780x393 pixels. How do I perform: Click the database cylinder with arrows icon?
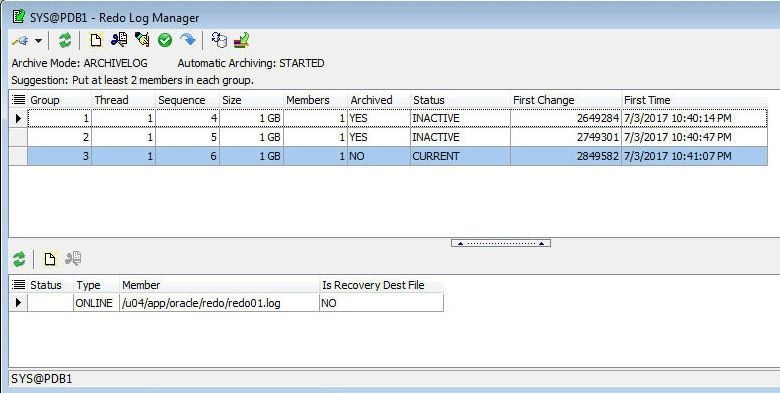pyautogui.click(x=219, y=40)
